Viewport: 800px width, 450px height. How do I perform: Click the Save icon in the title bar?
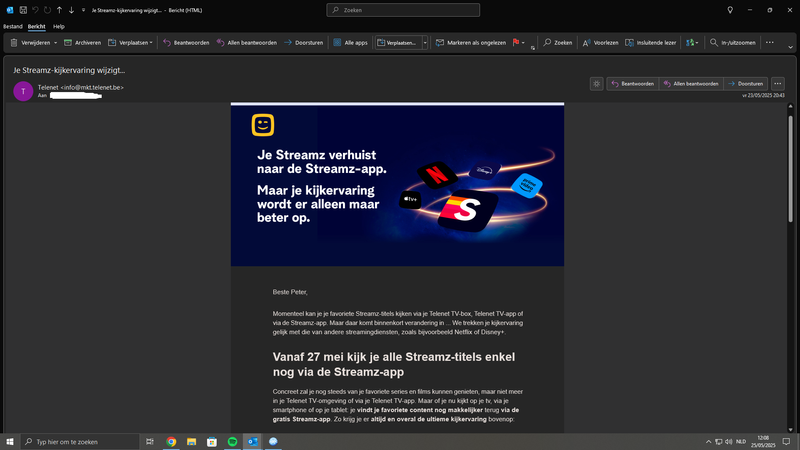tap(23, 10)
